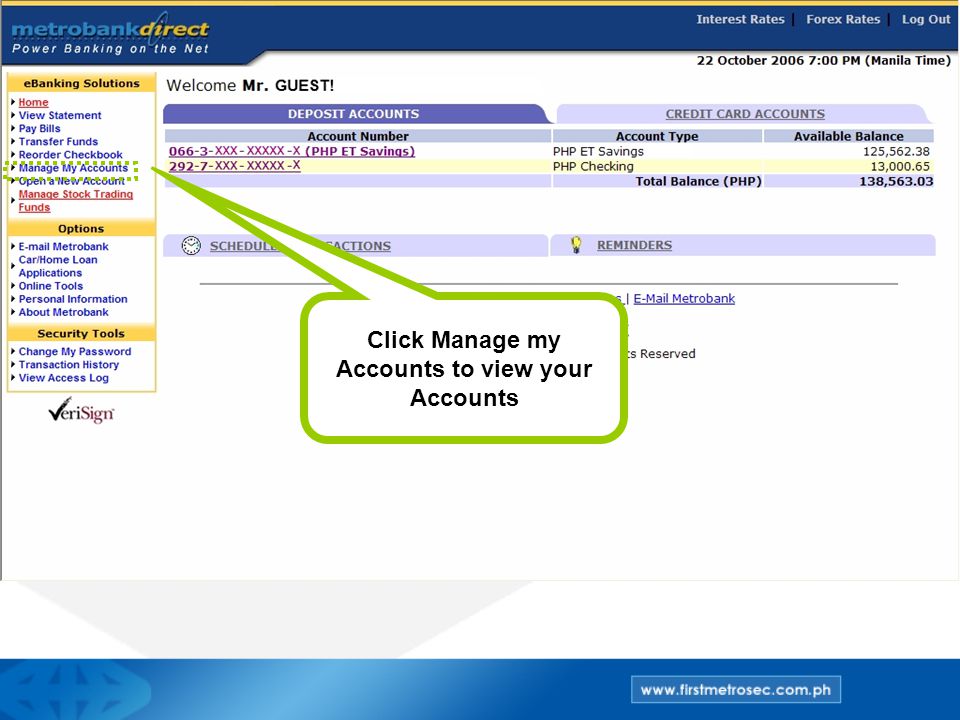Click the metrobankdirect logo
The height and width of the screenshot is (720, 960).
(x=110, y=33)
